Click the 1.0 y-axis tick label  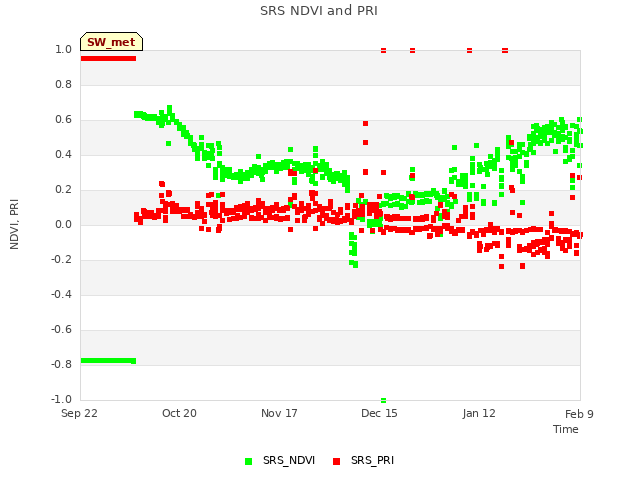pos(63,49)
